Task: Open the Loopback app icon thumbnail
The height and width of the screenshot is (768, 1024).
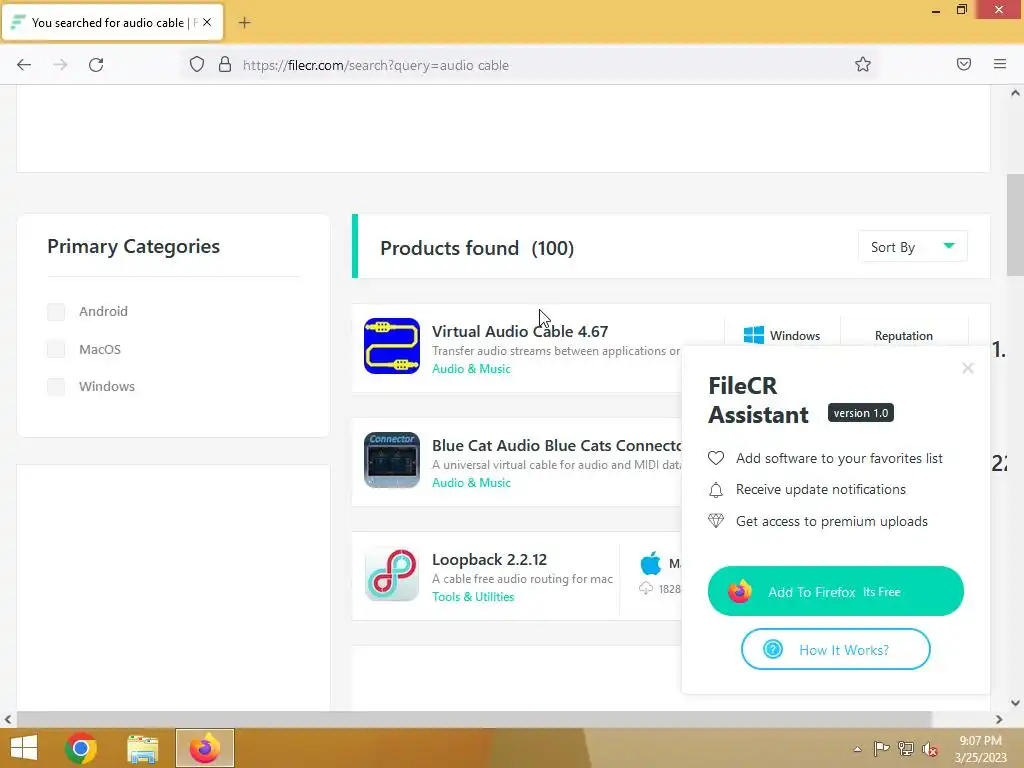Action: 392,574
